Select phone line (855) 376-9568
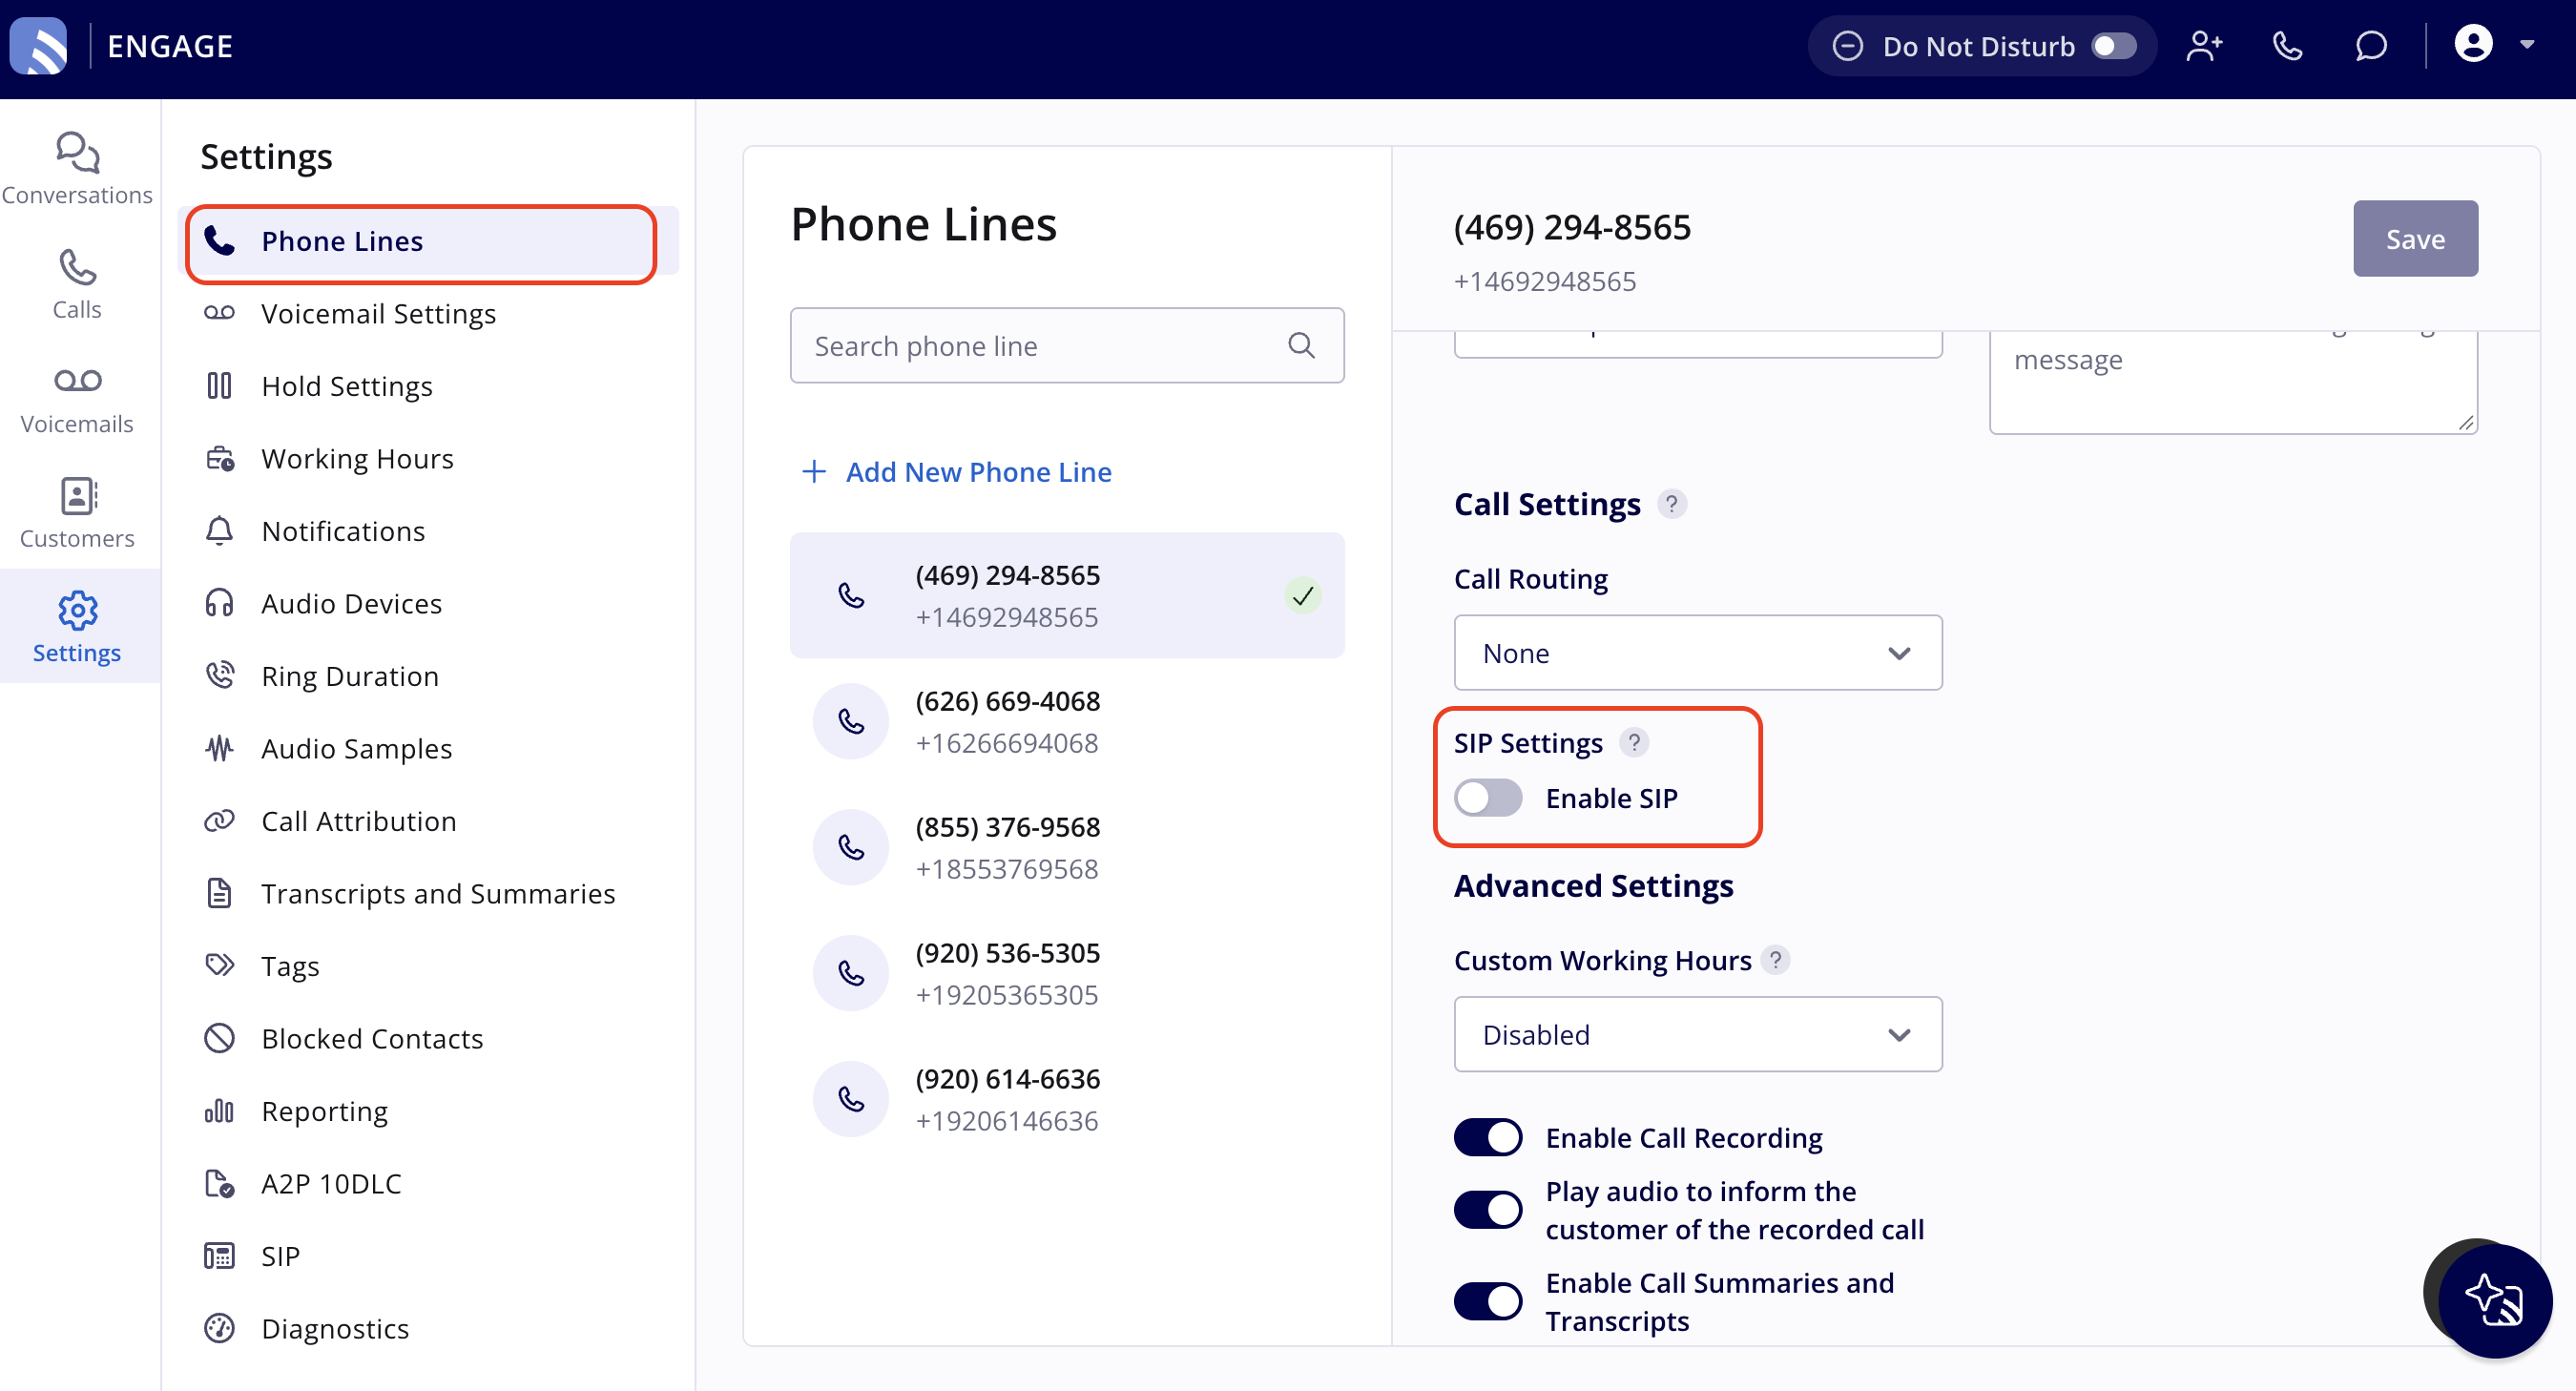The image size is (2576, 1391). [1066, 847]
